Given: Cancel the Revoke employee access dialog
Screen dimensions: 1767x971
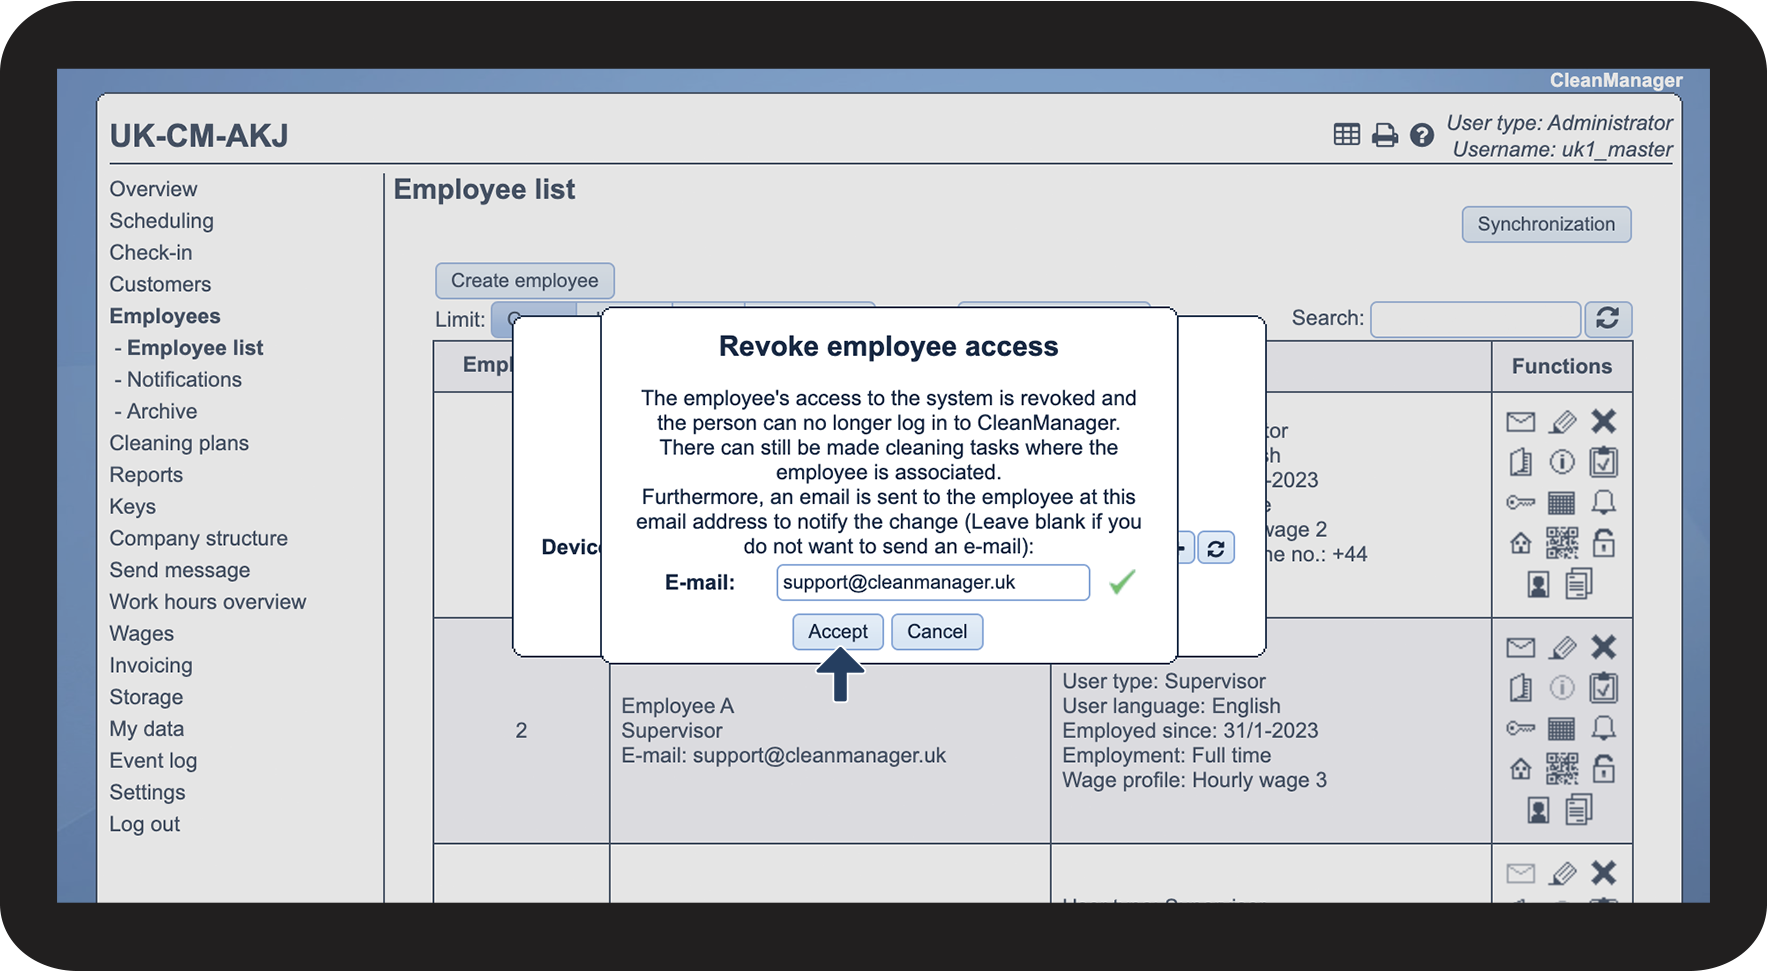Looking at the screenshot, I should [x=937, y=632].
